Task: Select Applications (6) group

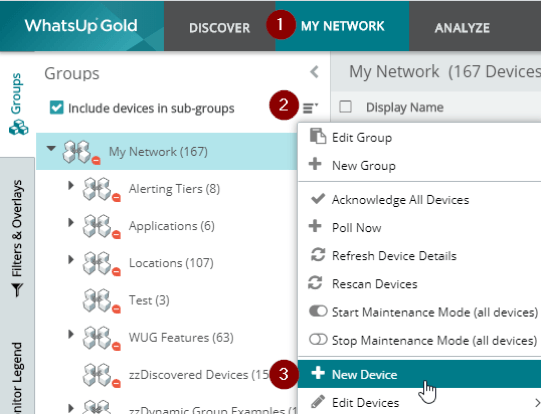Action: pyautogui.click(x=171, y=226)
